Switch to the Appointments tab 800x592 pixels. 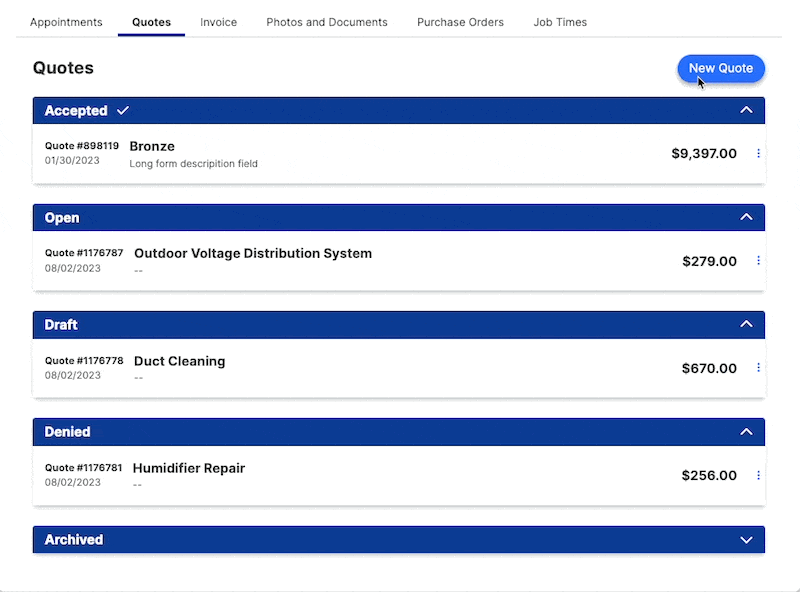66,22
